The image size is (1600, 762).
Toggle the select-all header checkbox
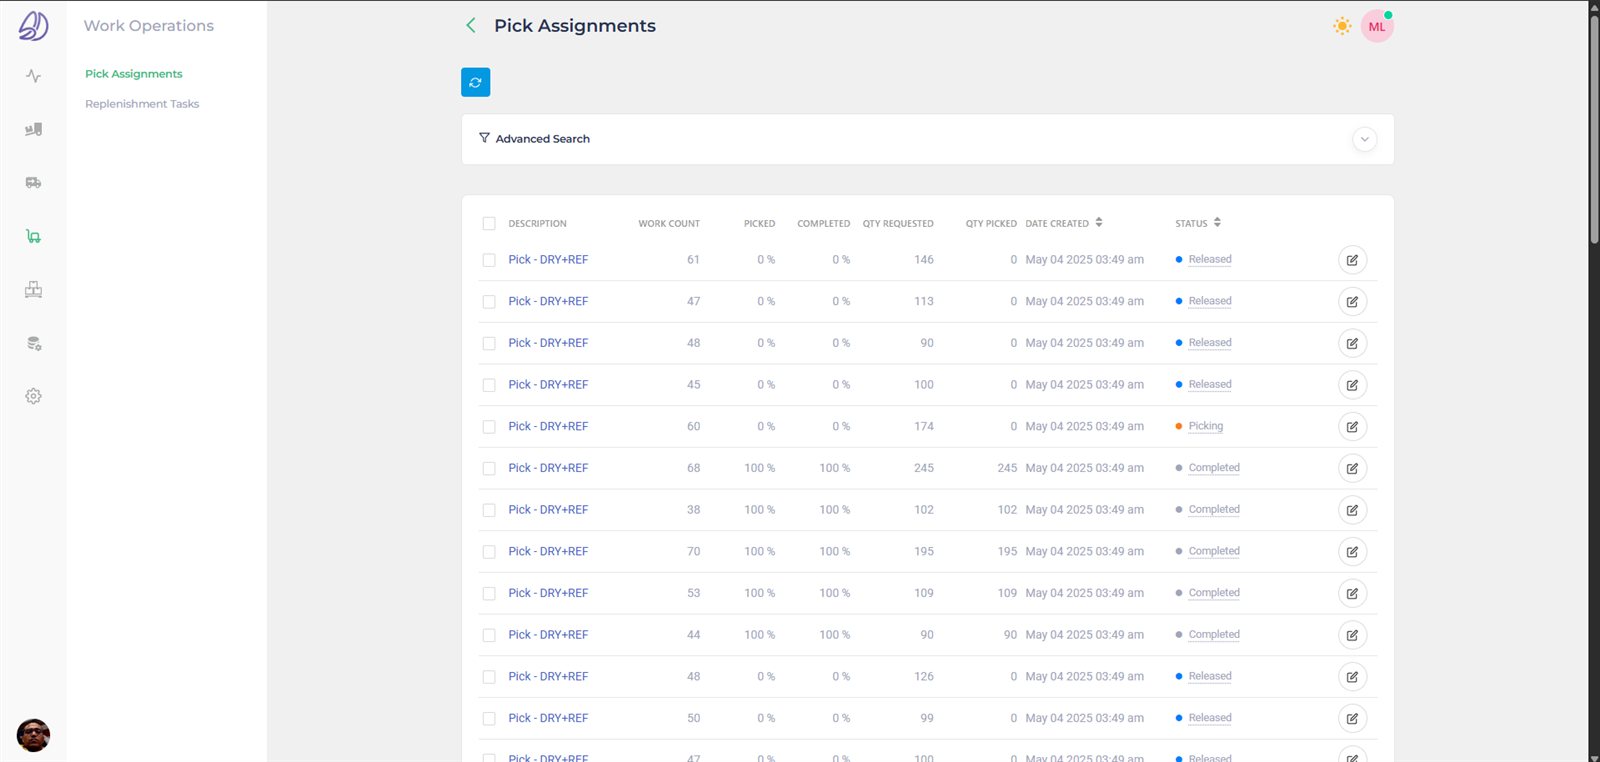(x=489, y=224)
